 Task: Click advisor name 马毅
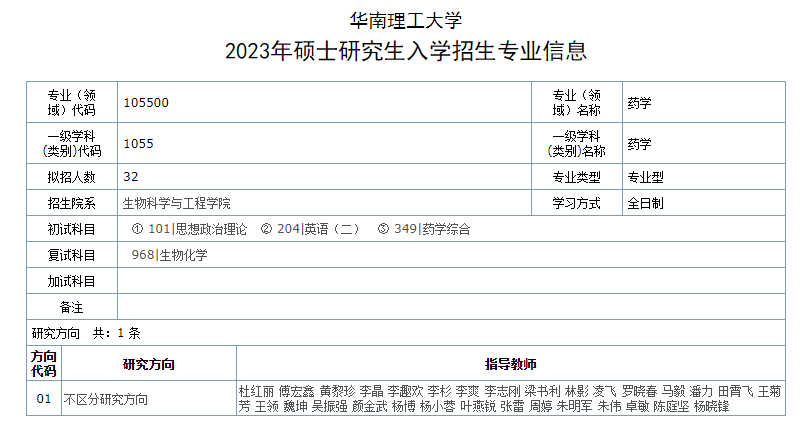click(x=674, y=391)
